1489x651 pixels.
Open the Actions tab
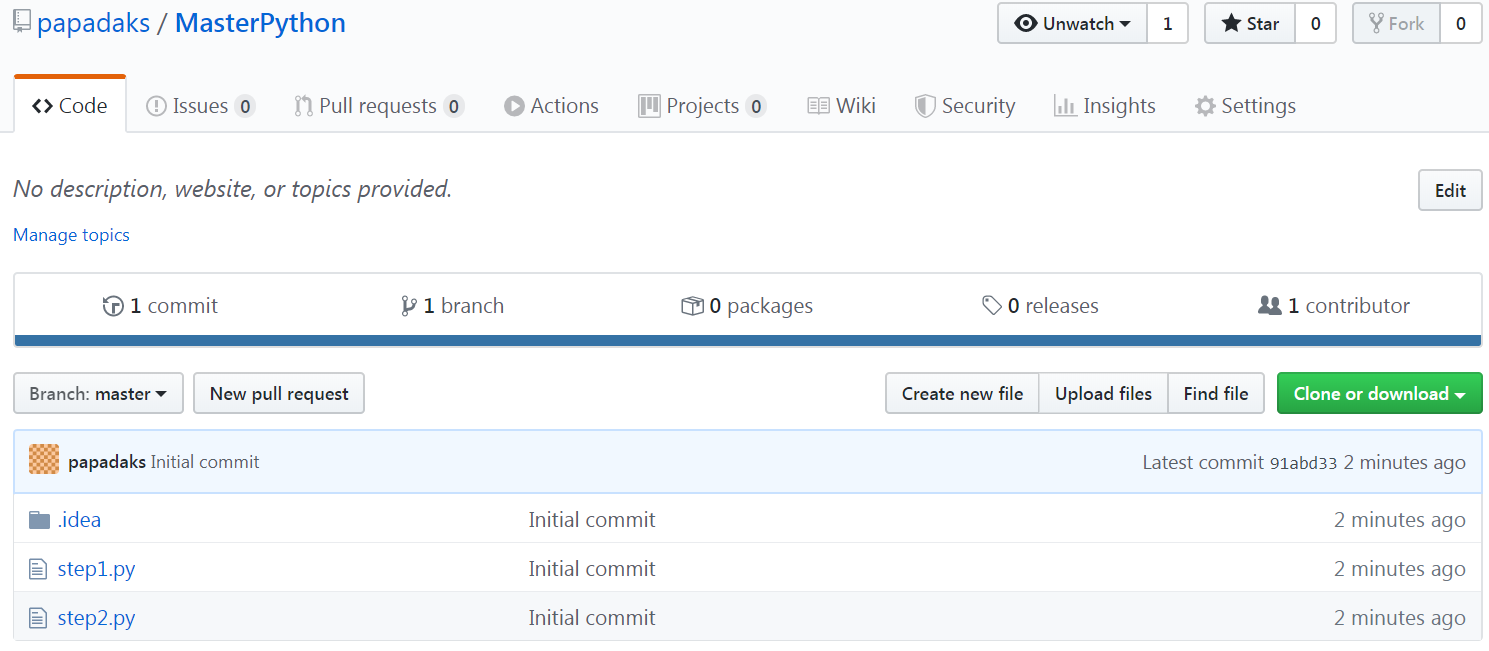click(551, 105)
